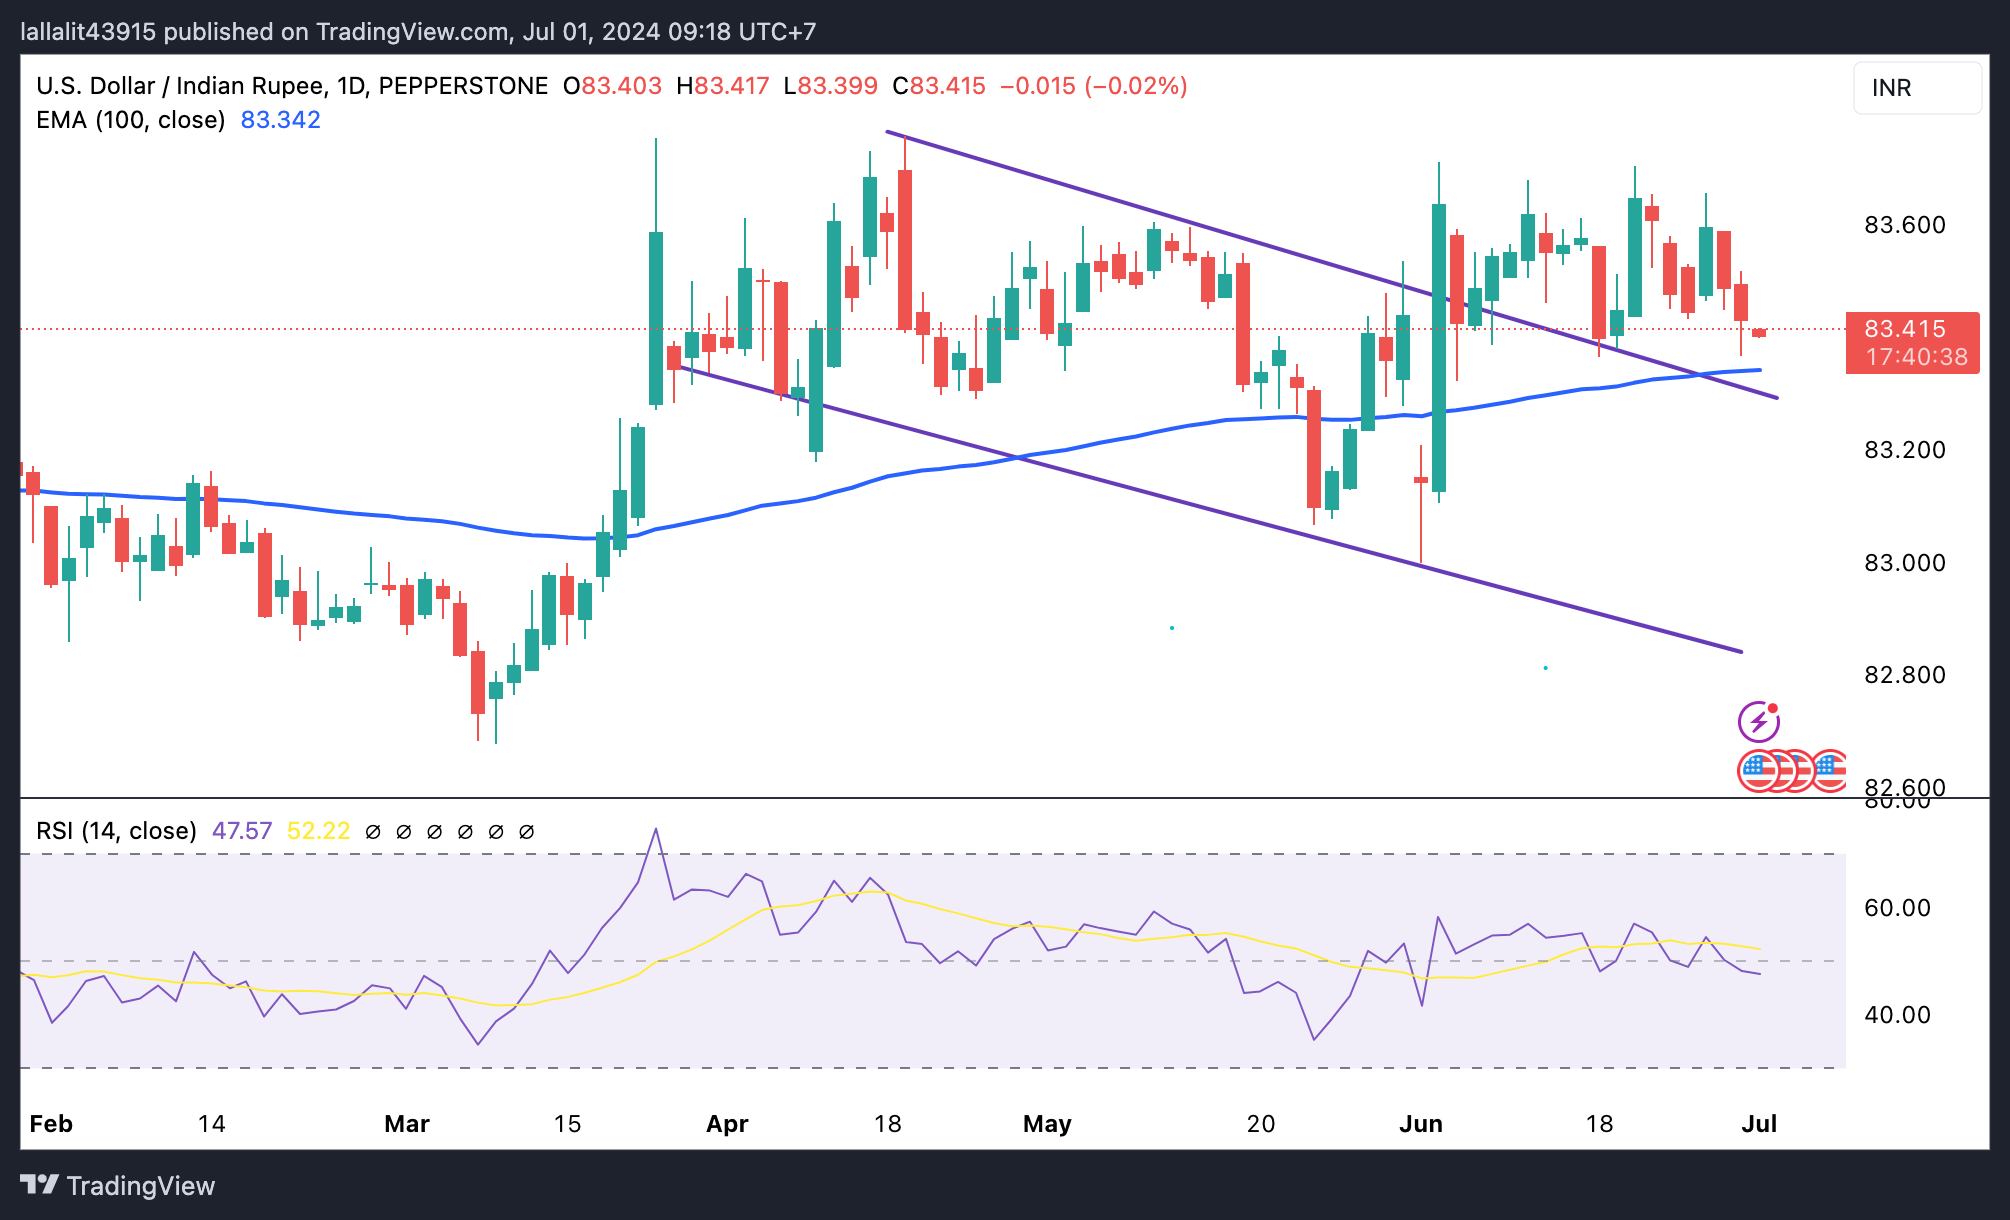This screenshot has width=2010, height=1220.
Task: Click the small teal dot below June candles
Action: click(1546, 667)
